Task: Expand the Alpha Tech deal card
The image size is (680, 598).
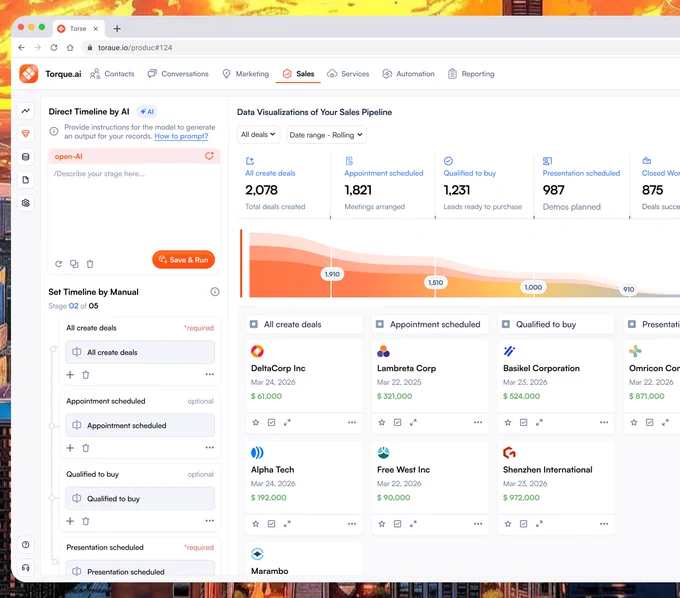Action: pyautogui.click(x=287, y=524)
